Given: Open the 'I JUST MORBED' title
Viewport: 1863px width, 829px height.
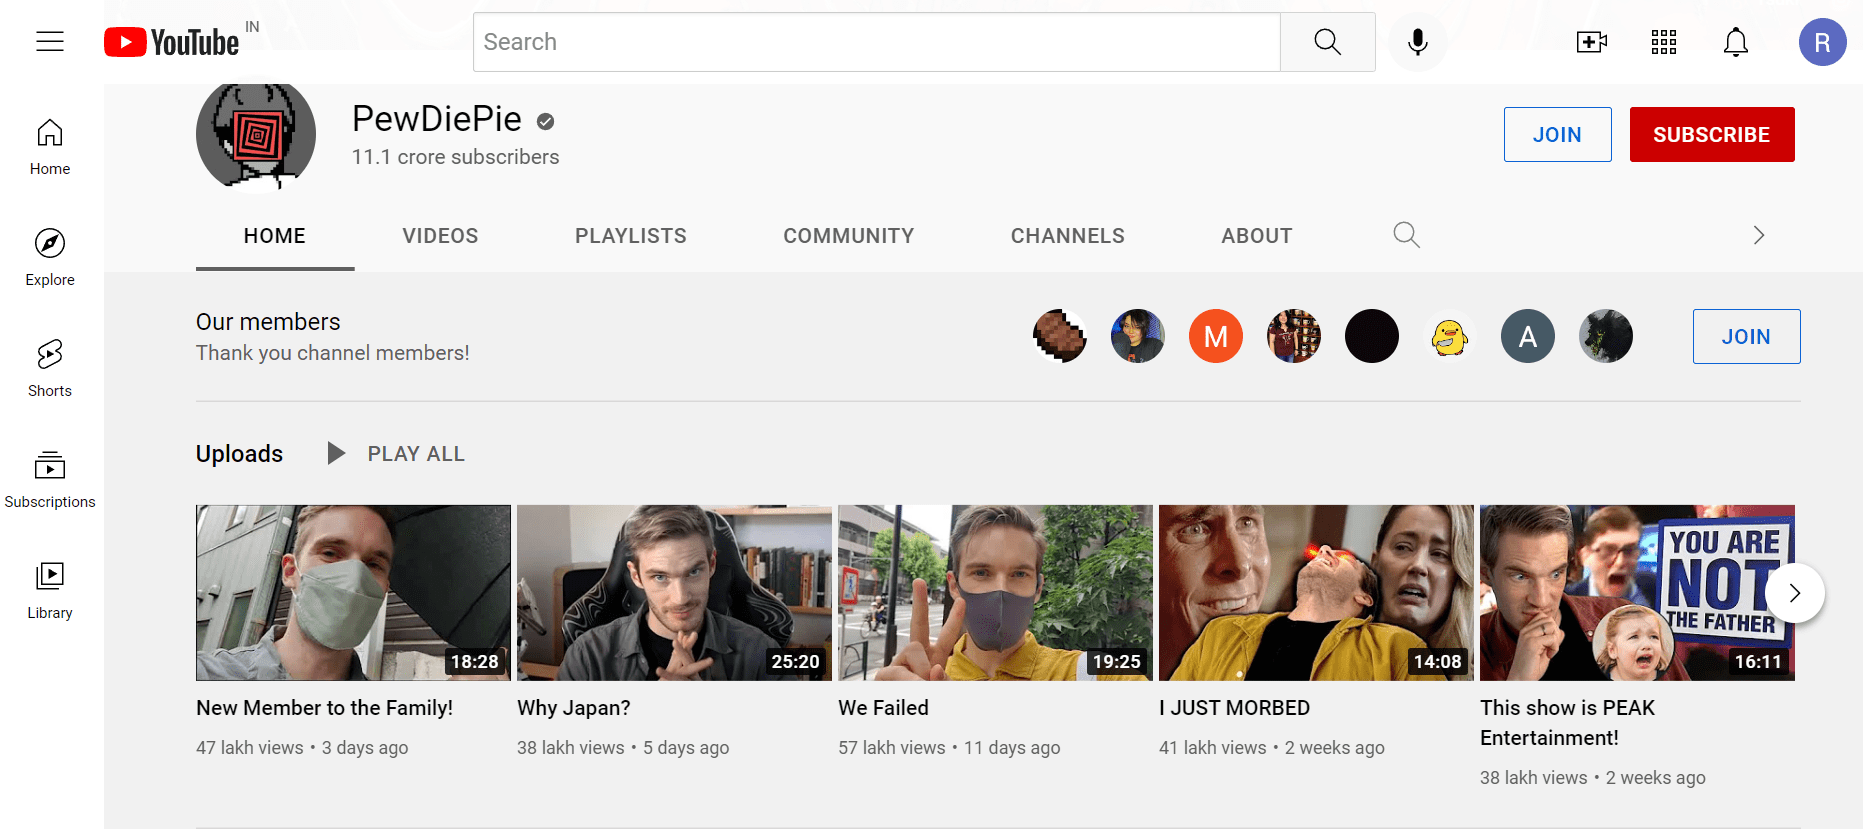Looking at the screenshot, I should [x=1234, y=708].
